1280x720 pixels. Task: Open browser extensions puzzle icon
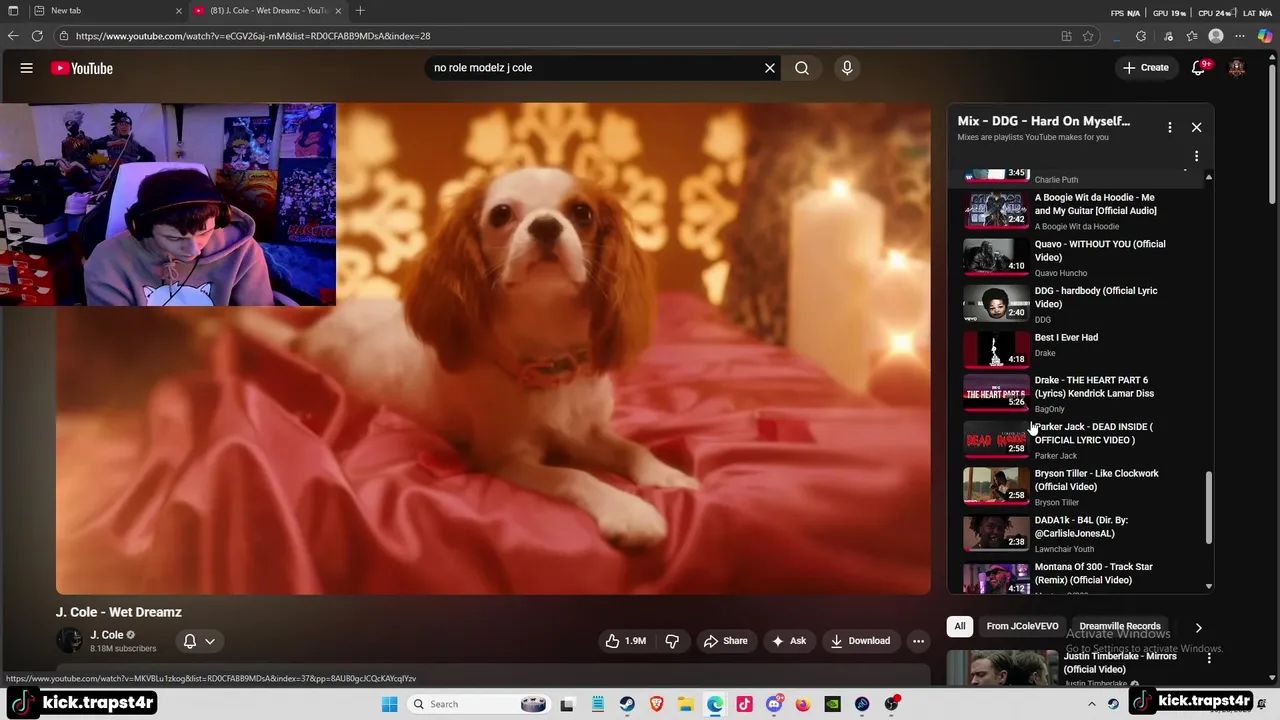pos(1141,36)
